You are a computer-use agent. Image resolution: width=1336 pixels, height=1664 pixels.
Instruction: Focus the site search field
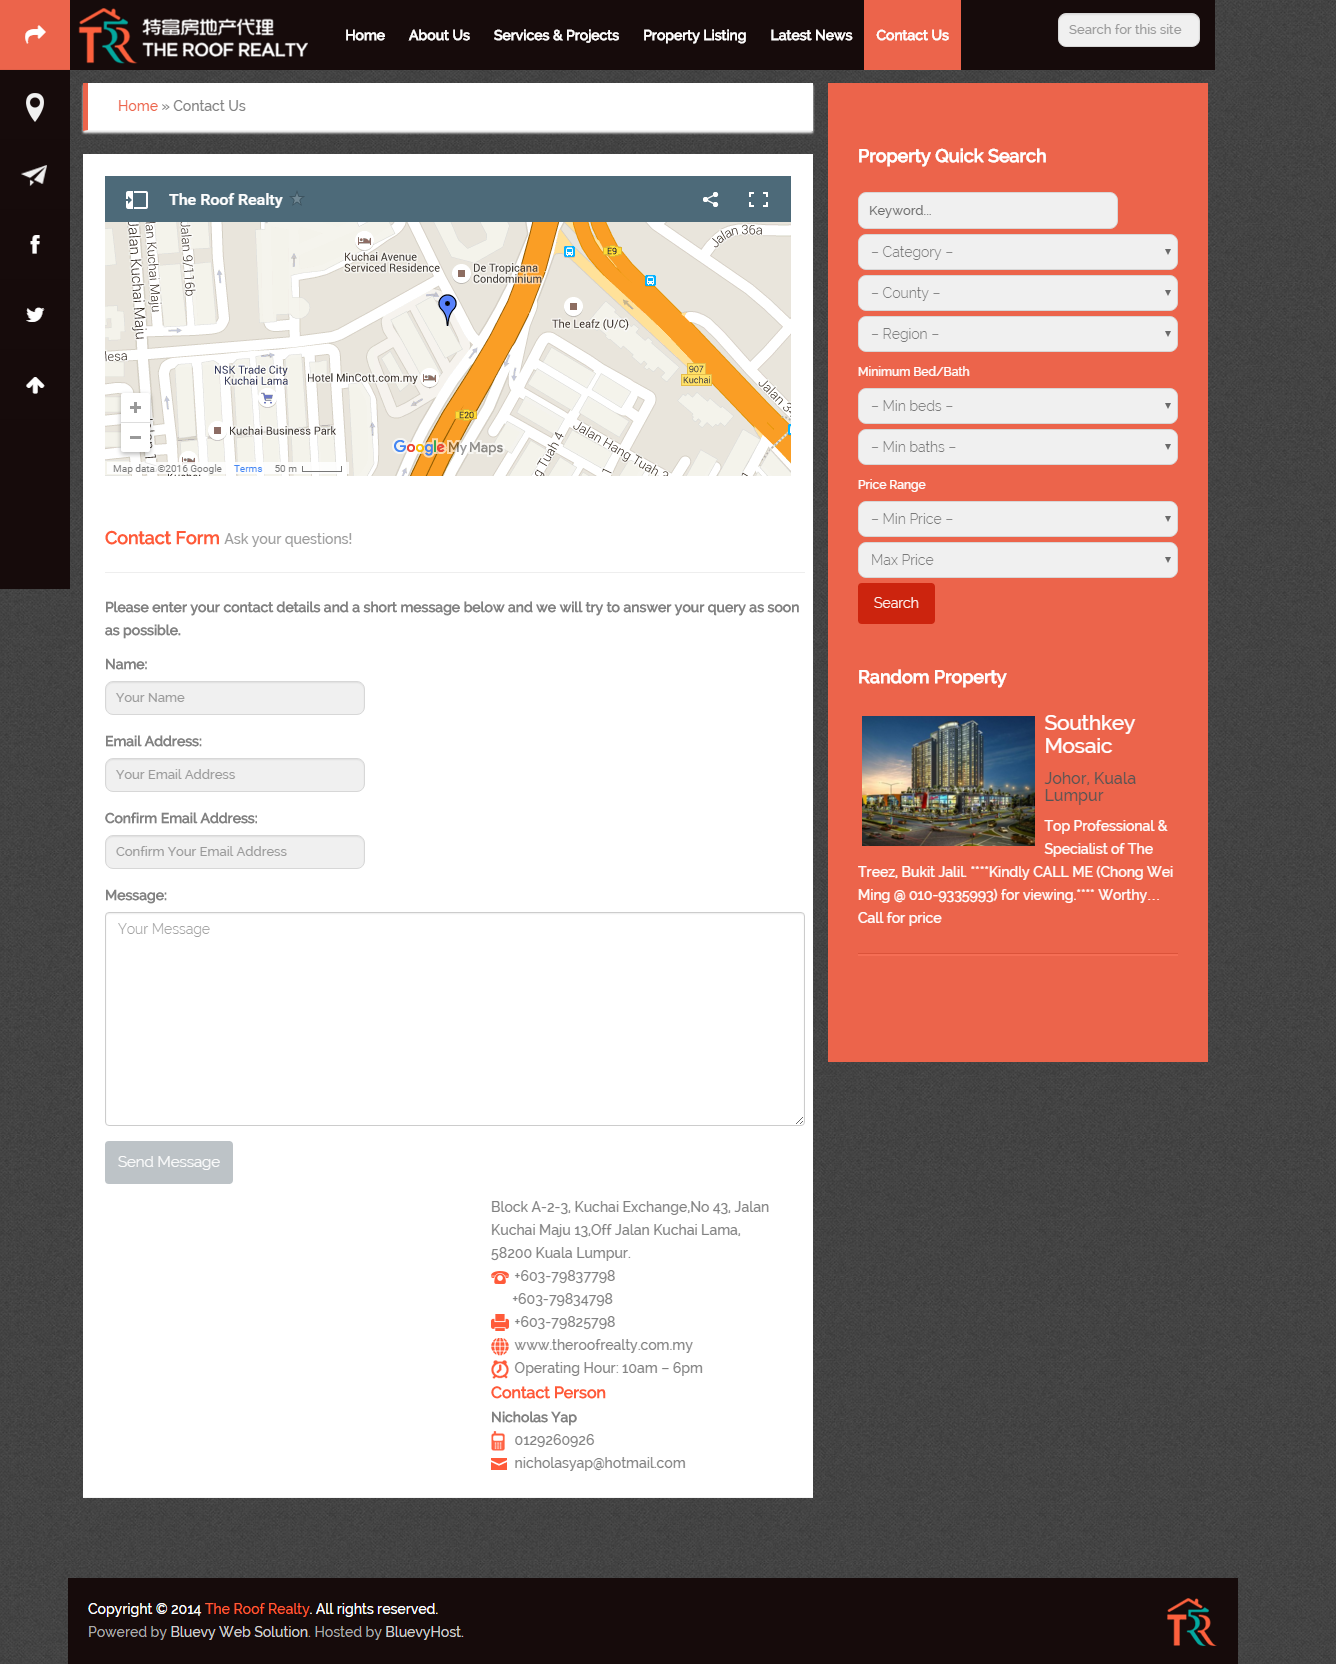[x=1129, y=30]
